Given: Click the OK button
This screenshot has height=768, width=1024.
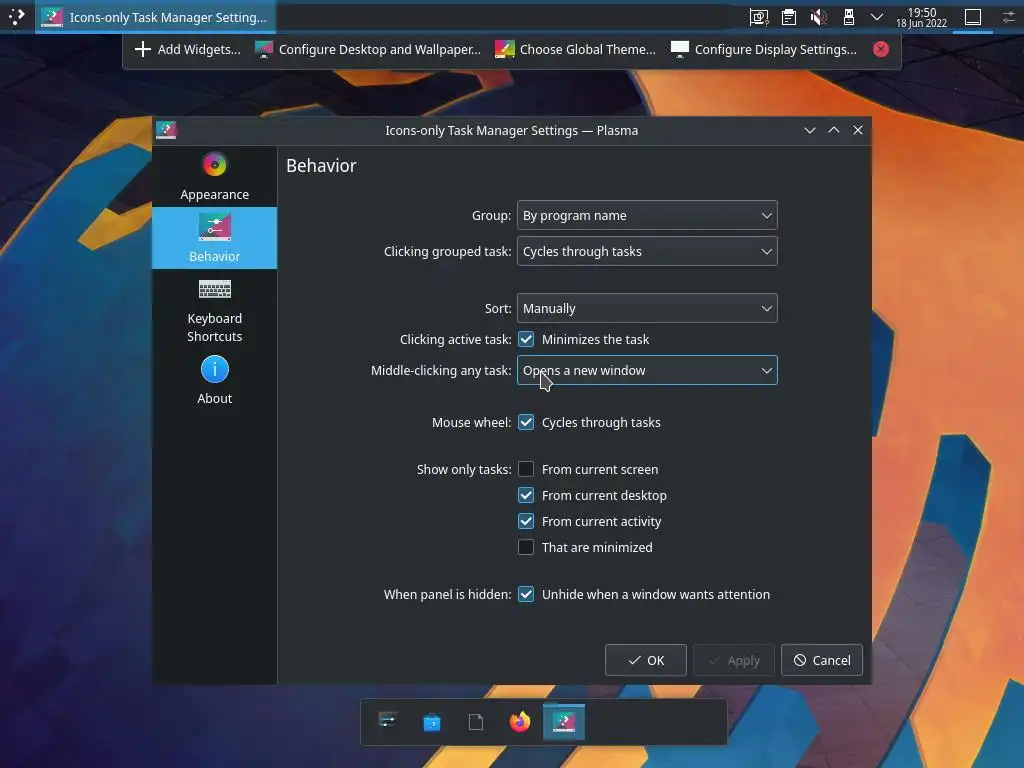Looking at the screenshot, I should coord(645,660).
